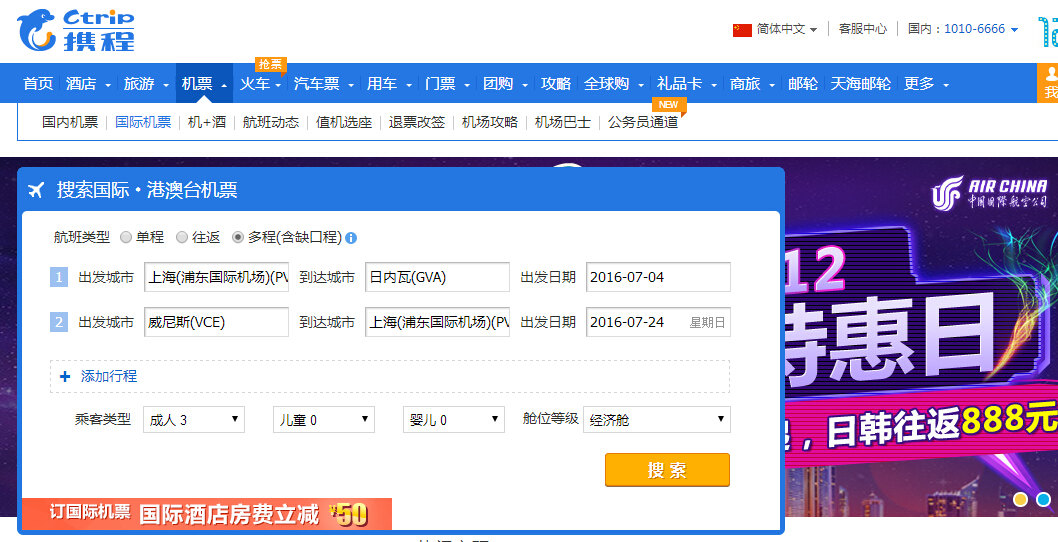Click trip 1 departure city 上海 field
Viewport: 1058px width, 542px height.
[x=217, y=277]
